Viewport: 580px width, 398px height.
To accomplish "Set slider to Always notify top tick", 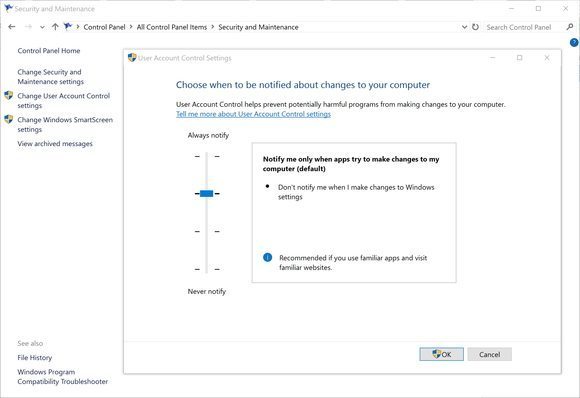I will pos(207,156).
